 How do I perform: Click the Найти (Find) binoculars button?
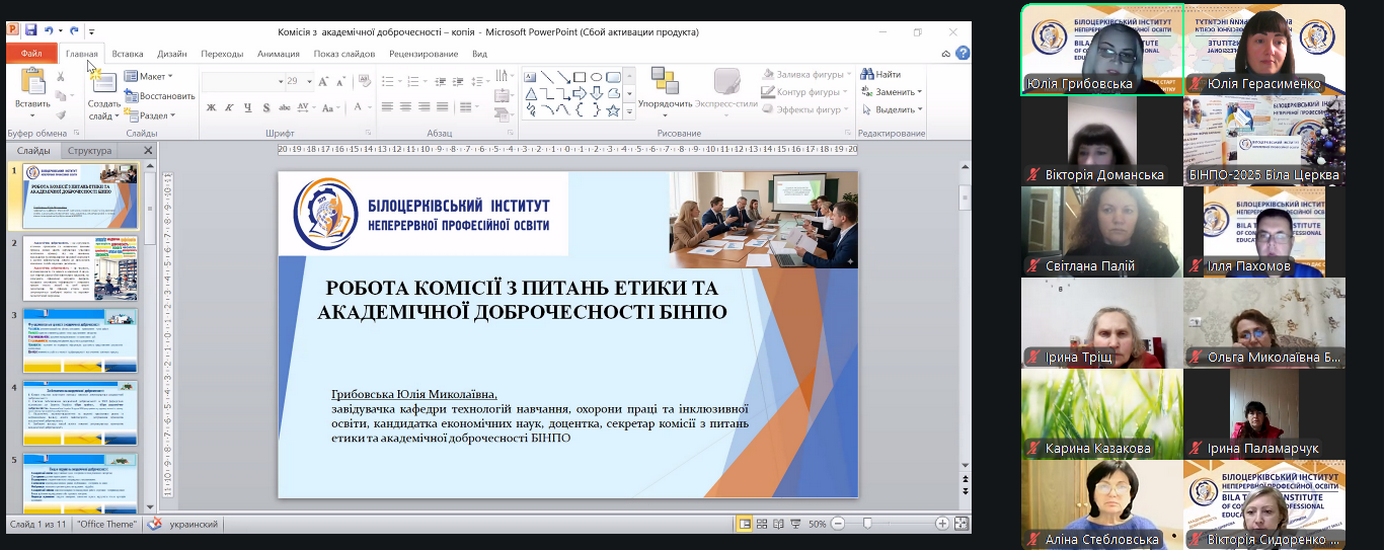coord(880,75)
